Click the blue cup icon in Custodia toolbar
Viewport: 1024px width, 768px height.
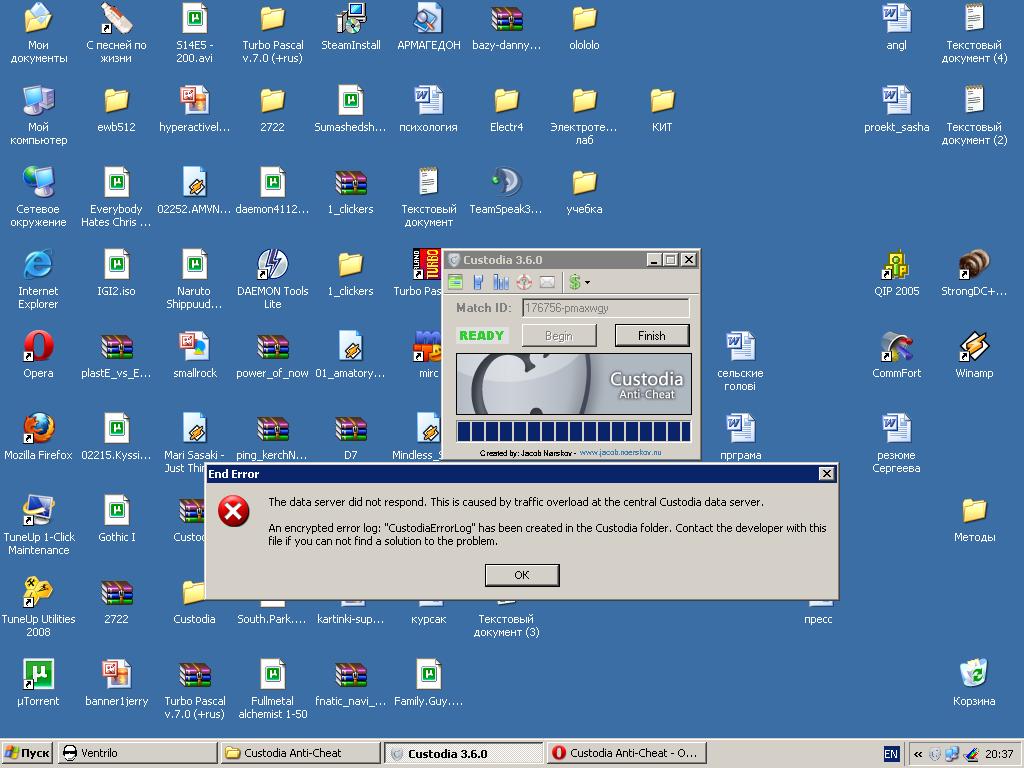[478, 282]
